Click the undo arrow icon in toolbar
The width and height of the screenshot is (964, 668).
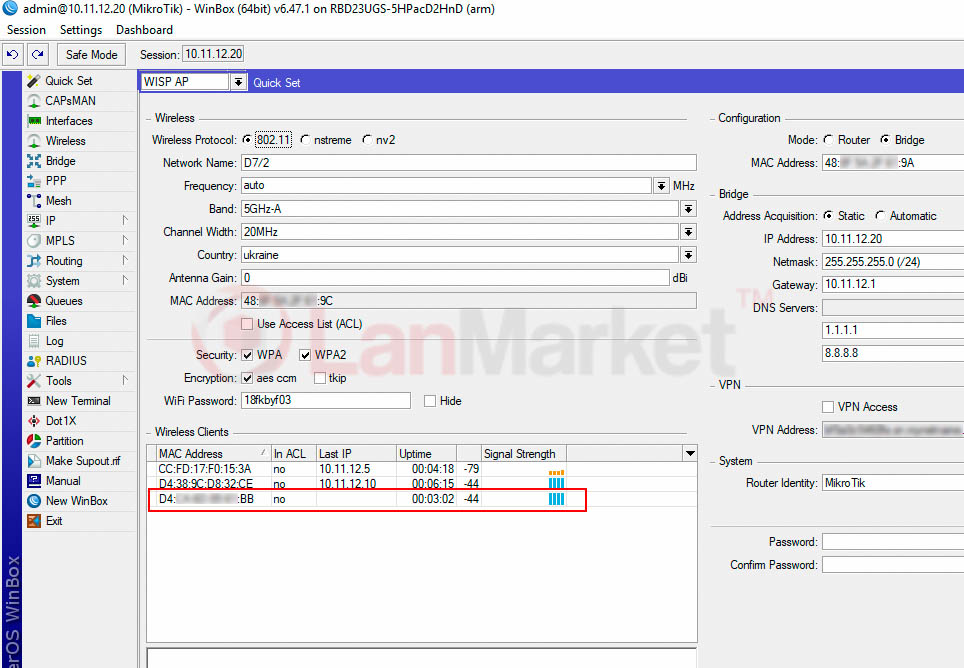[14, 55]
